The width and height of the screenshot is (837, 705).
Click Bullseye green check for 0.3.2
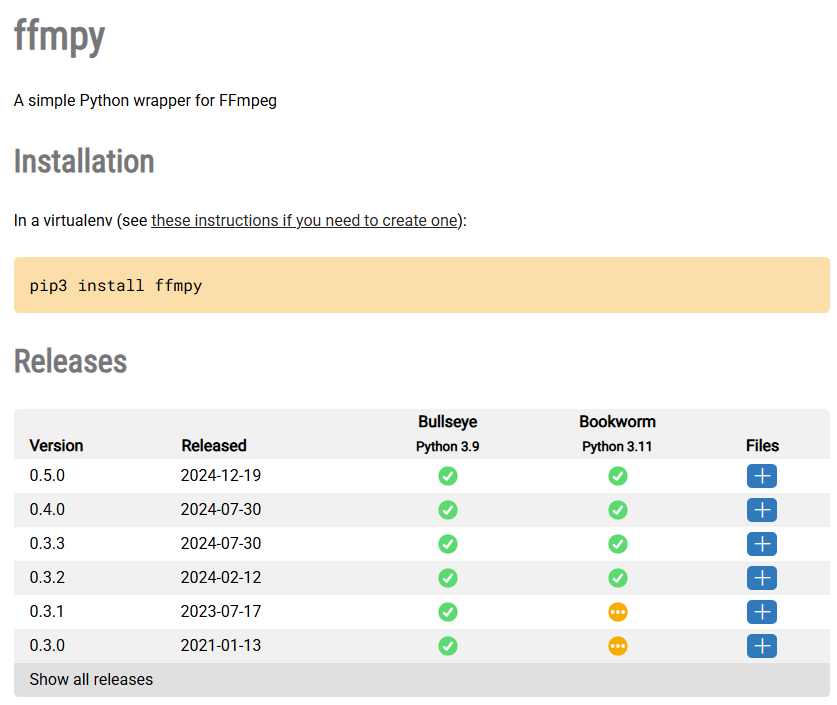coord(448,578)
